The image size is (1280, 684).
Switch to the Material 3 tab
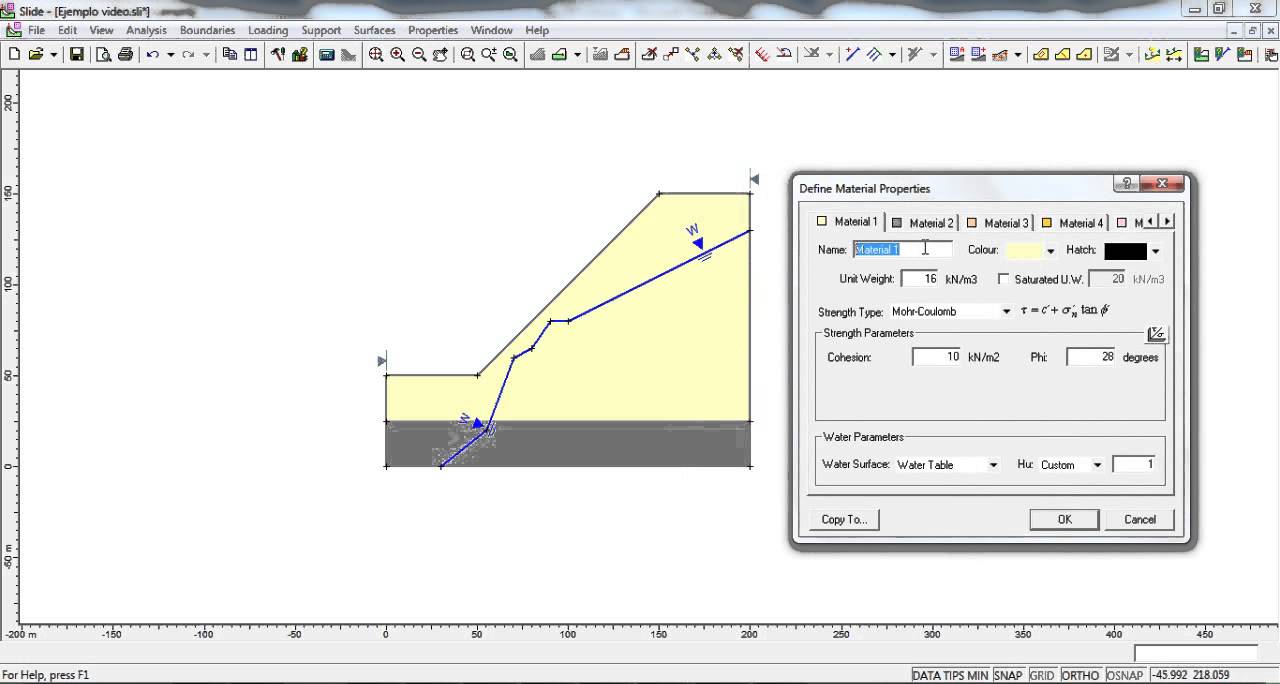click(x=998, y=223)
